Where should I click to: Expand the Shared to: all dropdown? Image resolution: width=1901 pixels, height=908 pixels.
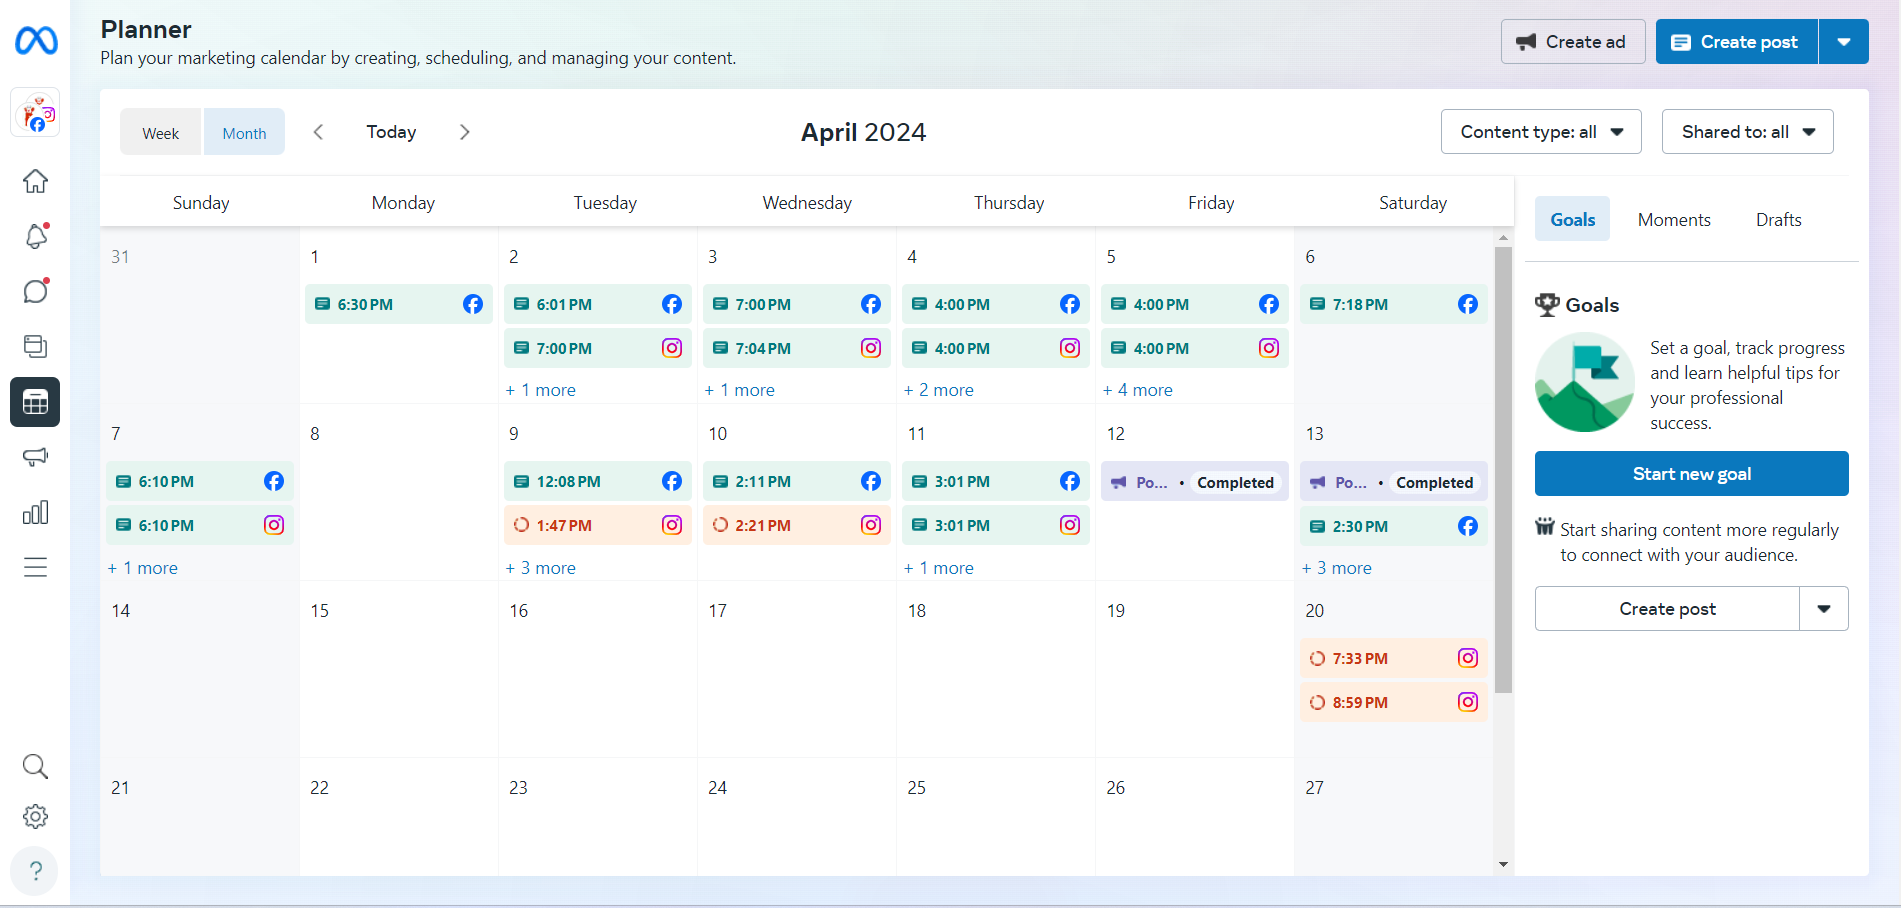coord(1747,132)
